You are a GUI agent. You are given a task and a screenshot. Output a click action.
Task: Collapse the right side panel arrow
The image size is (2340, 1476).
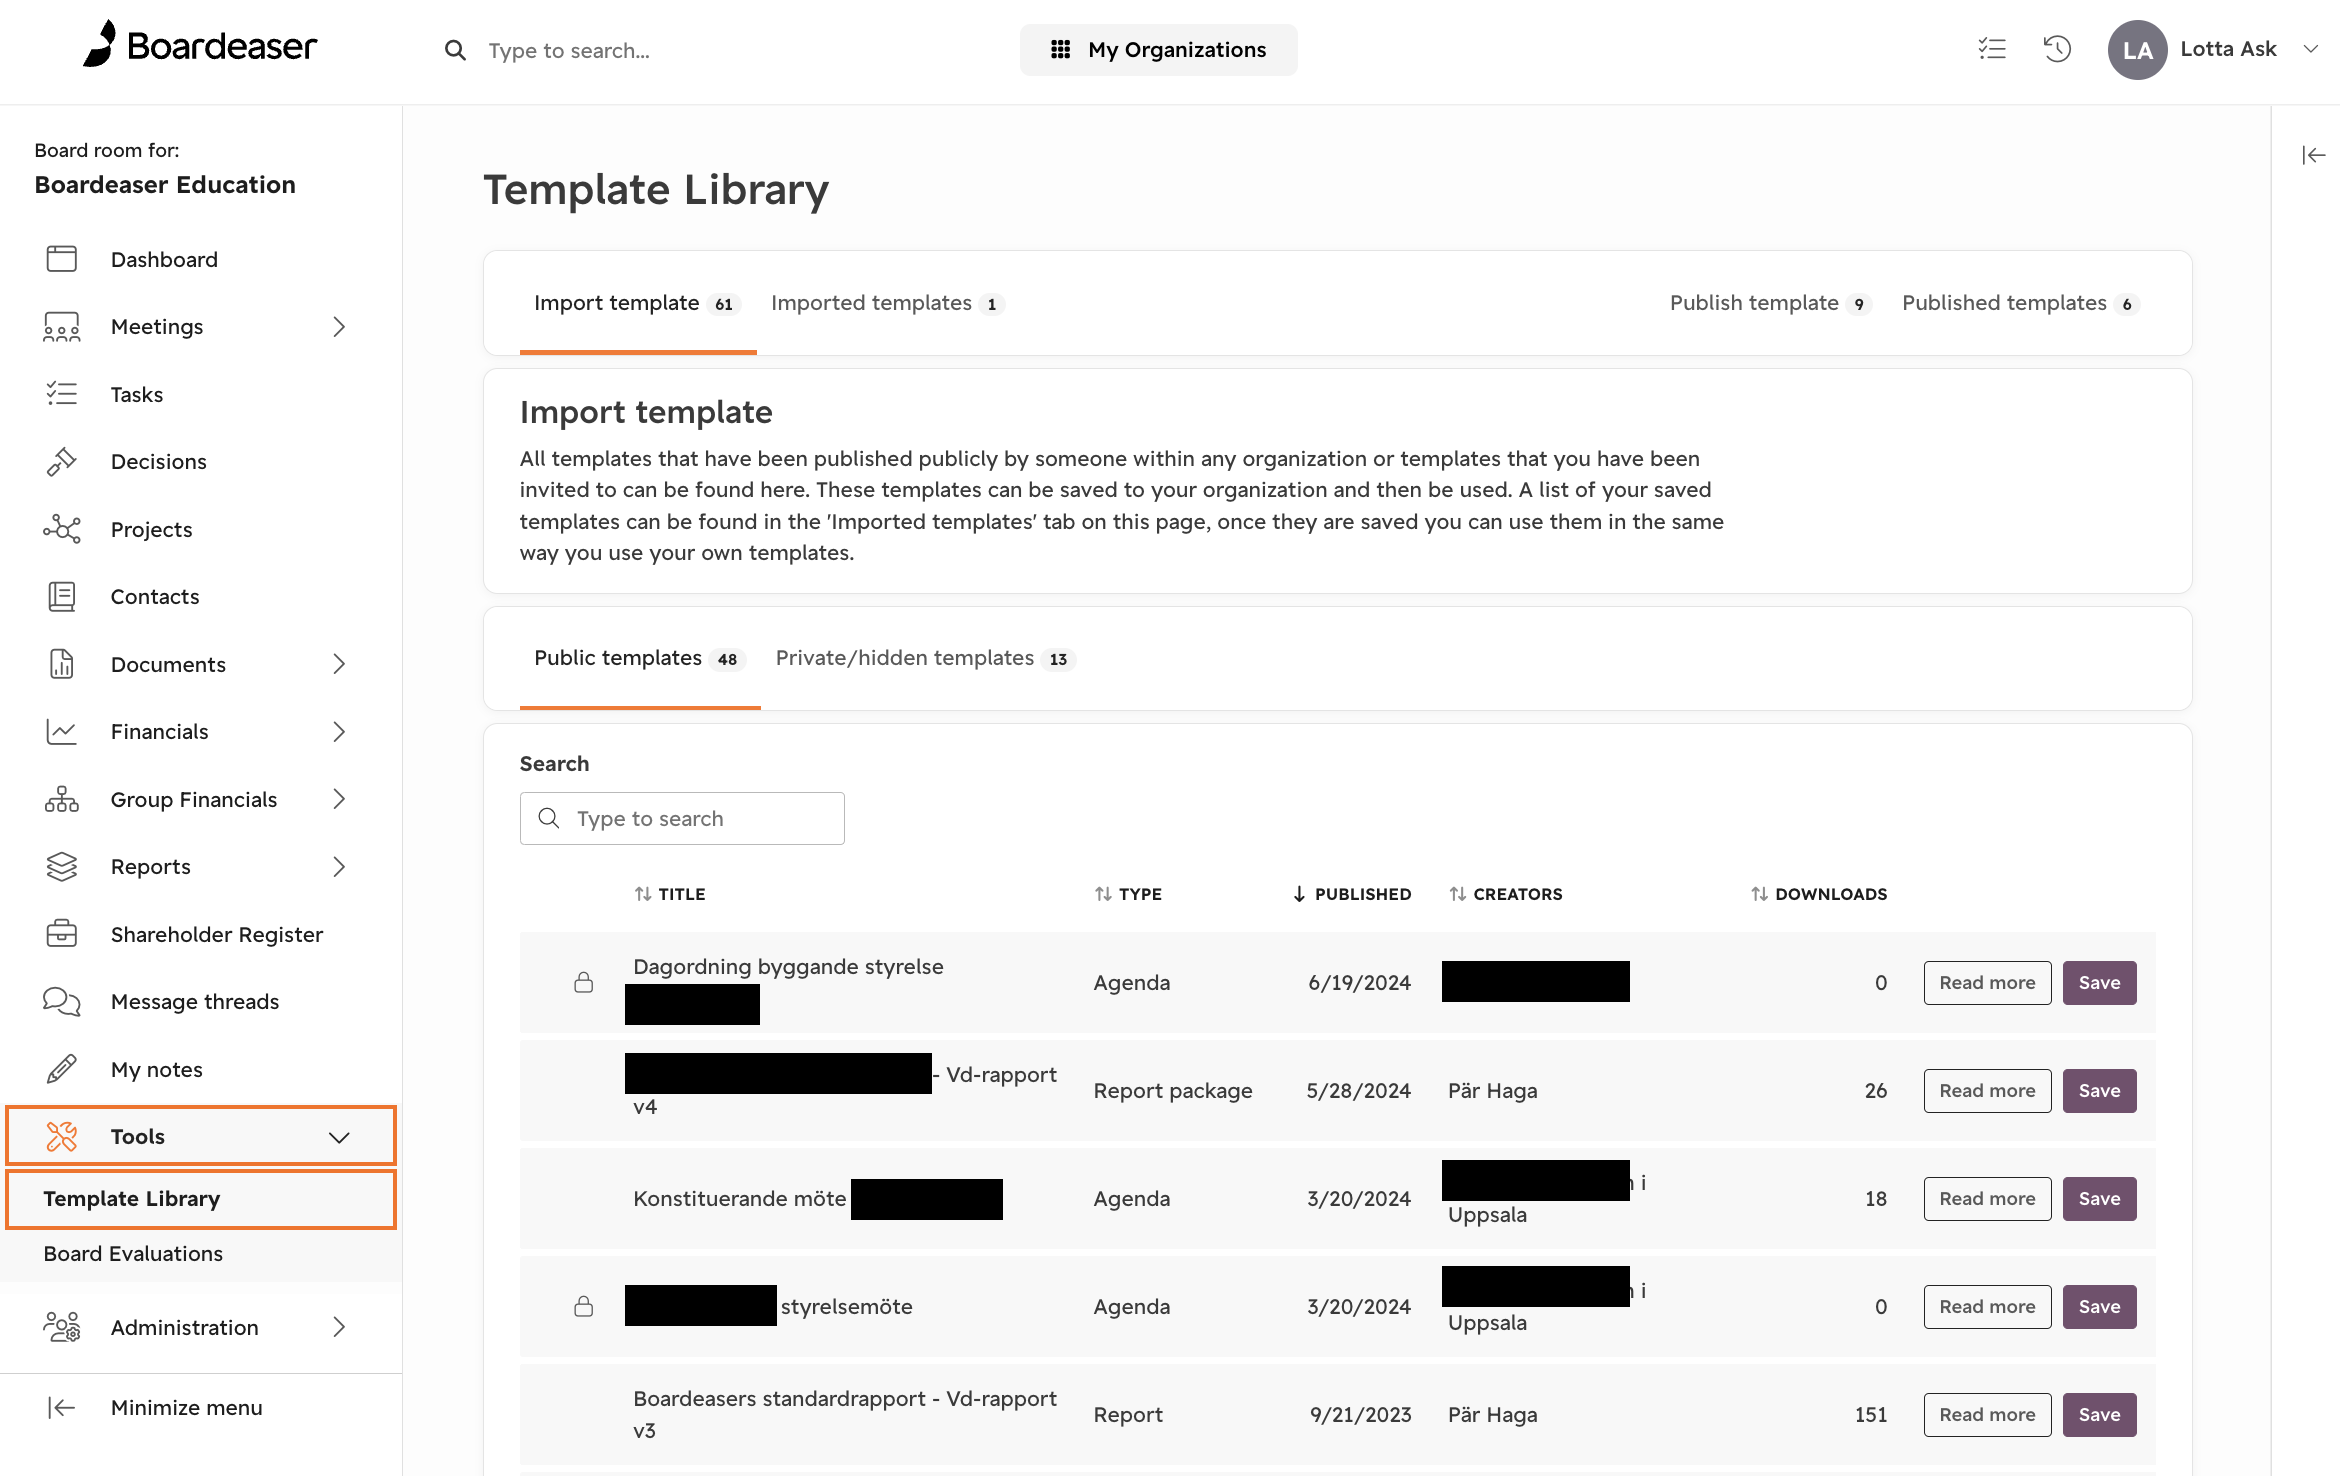(x=2313, y=155)
